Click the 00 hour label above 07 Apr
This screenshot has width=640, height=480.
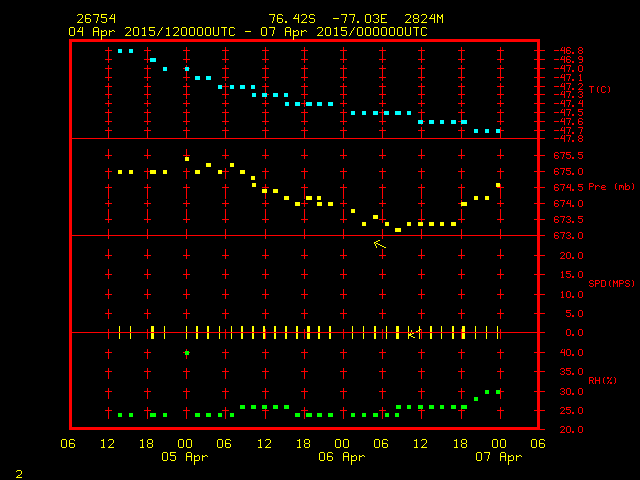[x=499, y=444]
